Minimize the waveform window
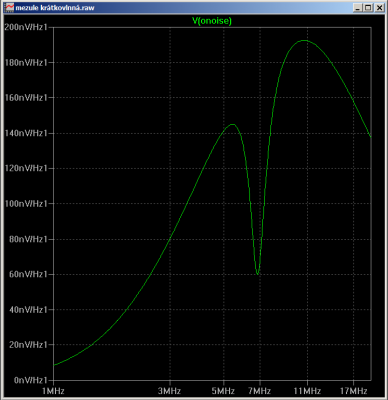This screenshot has width=388, height=400. [358, 8]
